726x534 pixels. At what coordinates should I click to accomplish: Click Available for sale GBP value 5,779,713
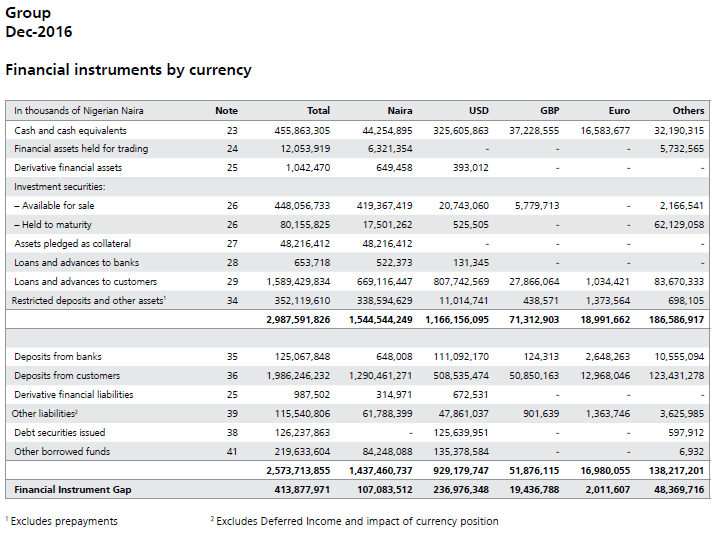pos(537,206)
